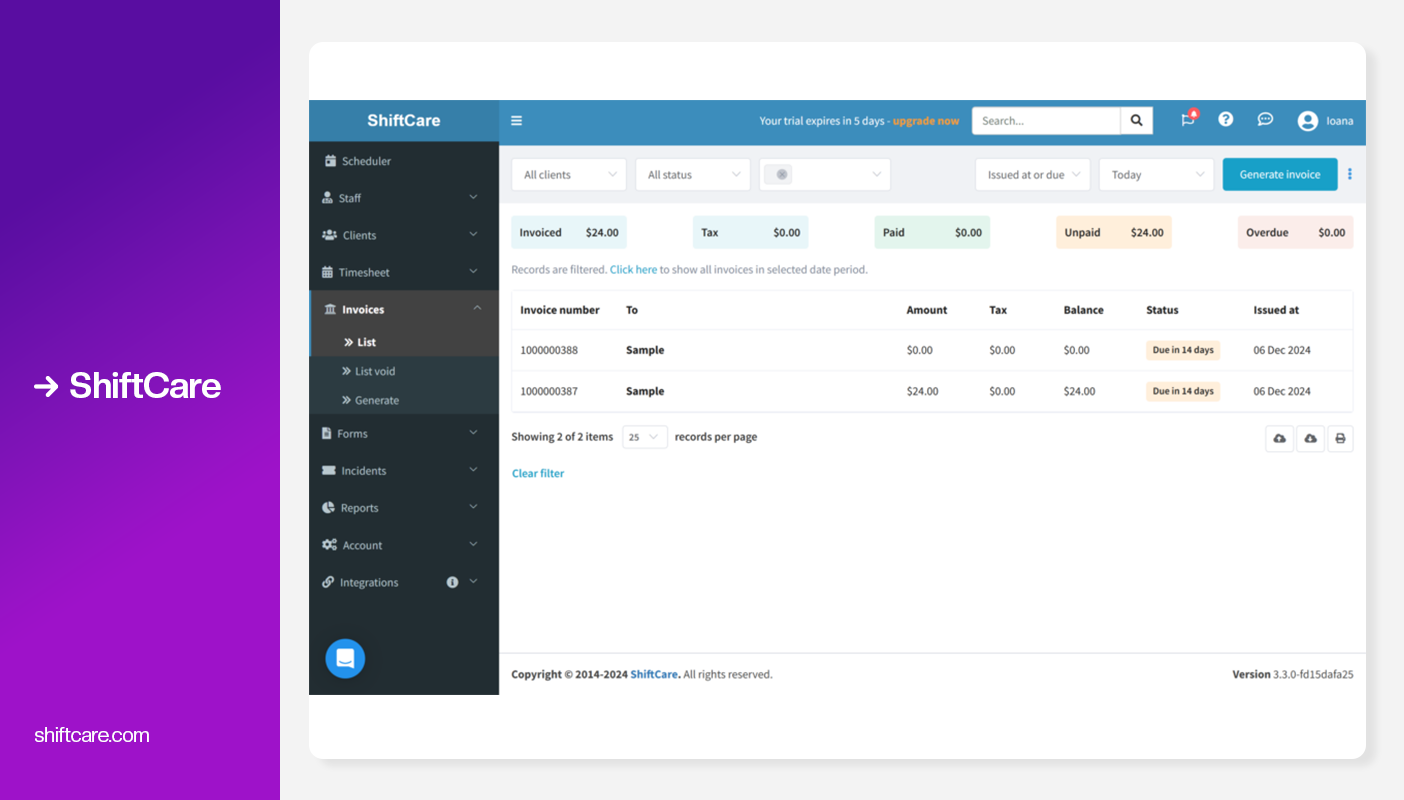Screen dimensions: 1404x800
Task: Open the Account menu item
Action: click(x=404, y=545)
